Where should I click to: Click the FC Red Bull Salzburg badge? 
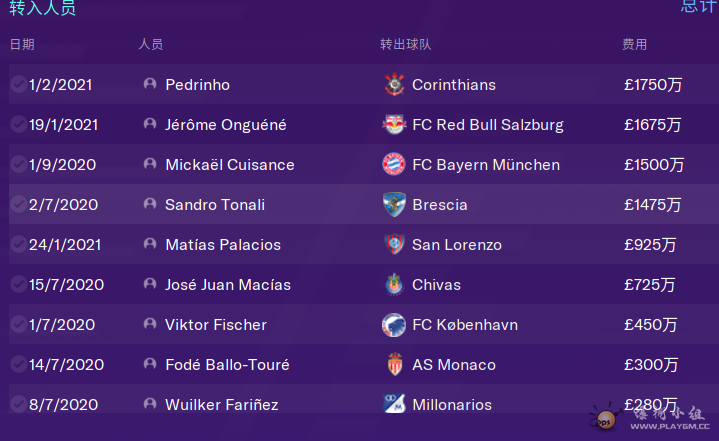tap(394, 125)
